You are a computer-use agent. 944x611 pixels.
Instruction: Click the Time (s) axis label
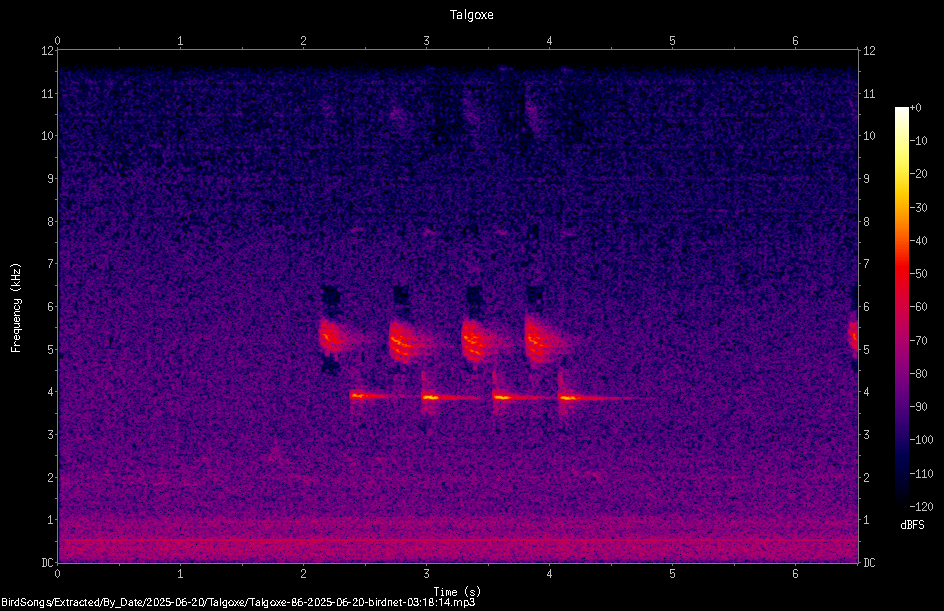(x=457, y=592)
